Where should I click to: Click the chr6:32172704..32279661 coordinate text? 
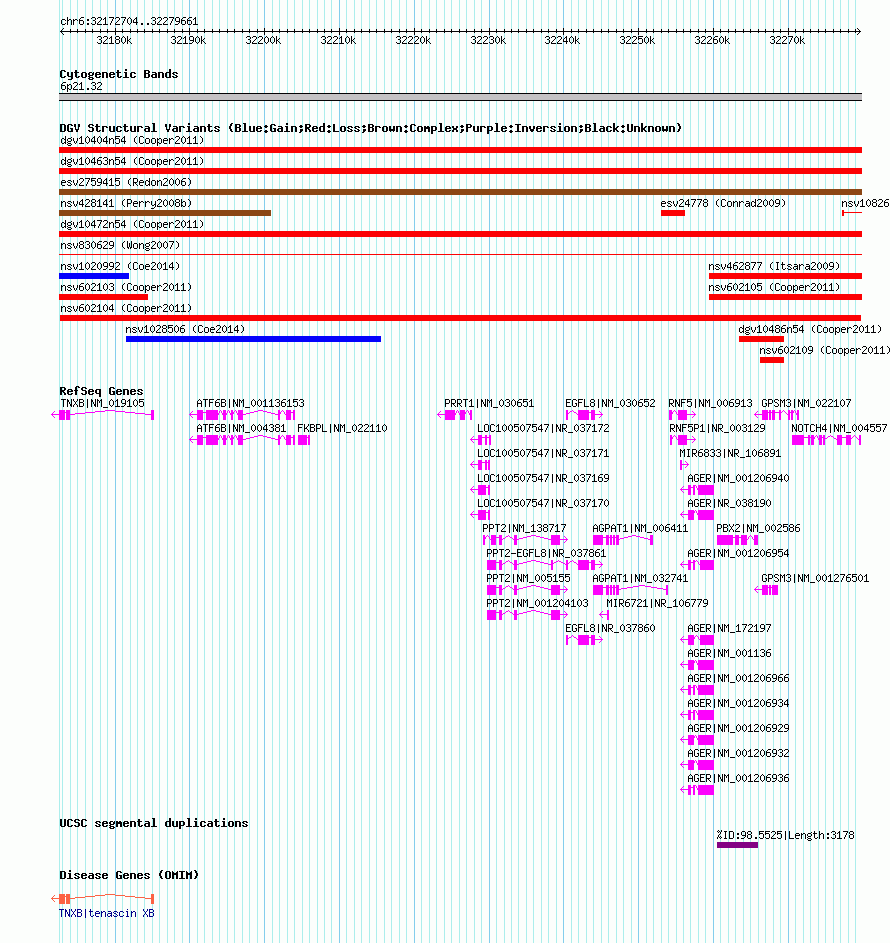129,21
